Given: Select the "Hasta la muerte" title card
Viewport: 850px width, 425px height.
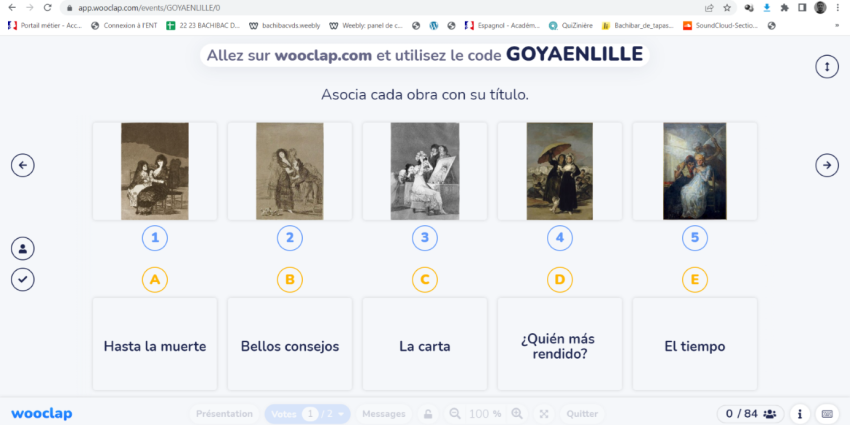Looking at the screenshot, I should [x=155, y=346].
